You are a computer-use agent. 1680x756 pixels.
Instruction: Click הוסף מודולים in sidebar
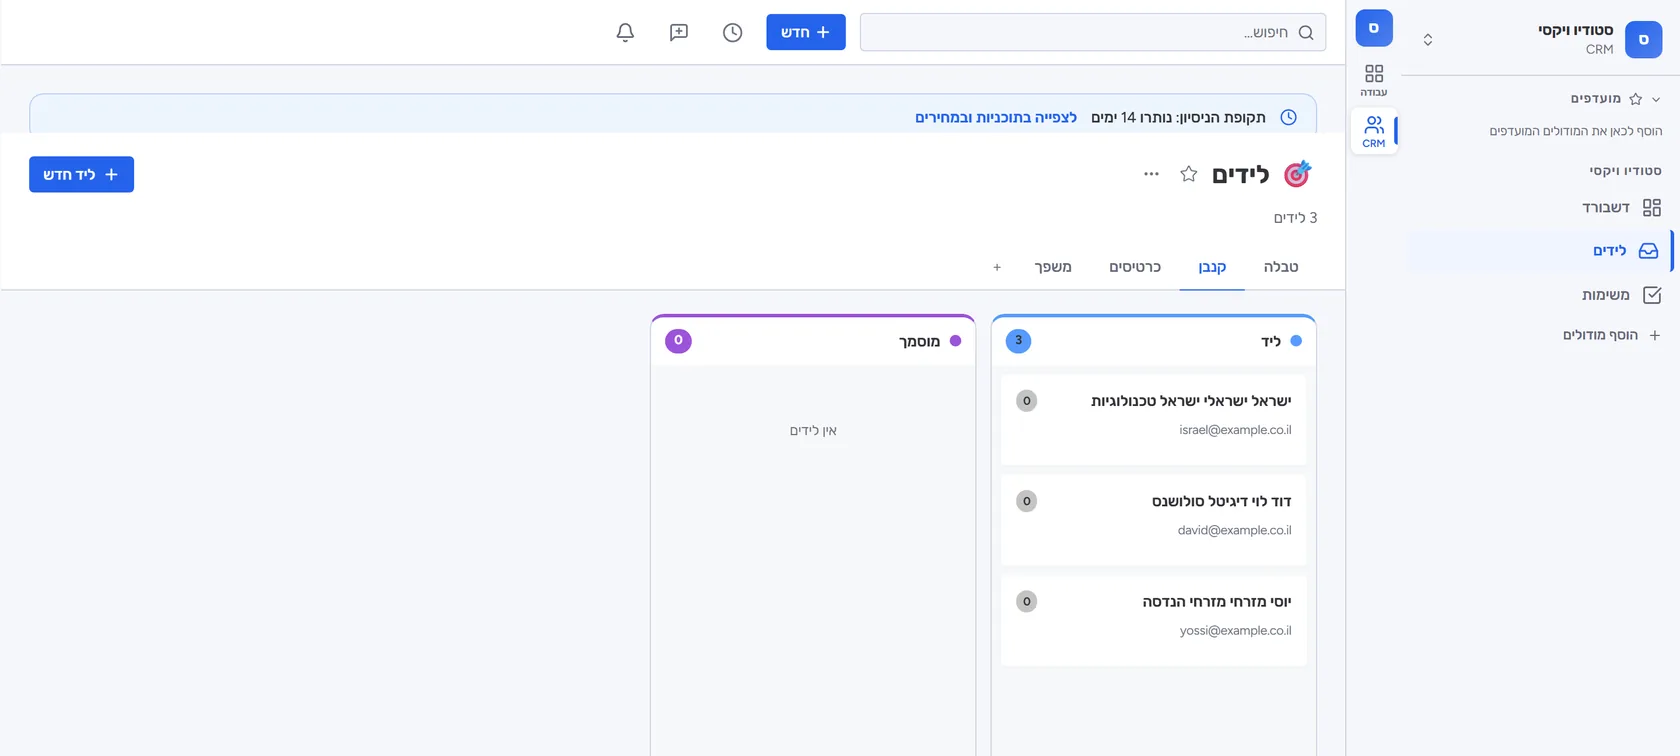(x=1601, y=335)
